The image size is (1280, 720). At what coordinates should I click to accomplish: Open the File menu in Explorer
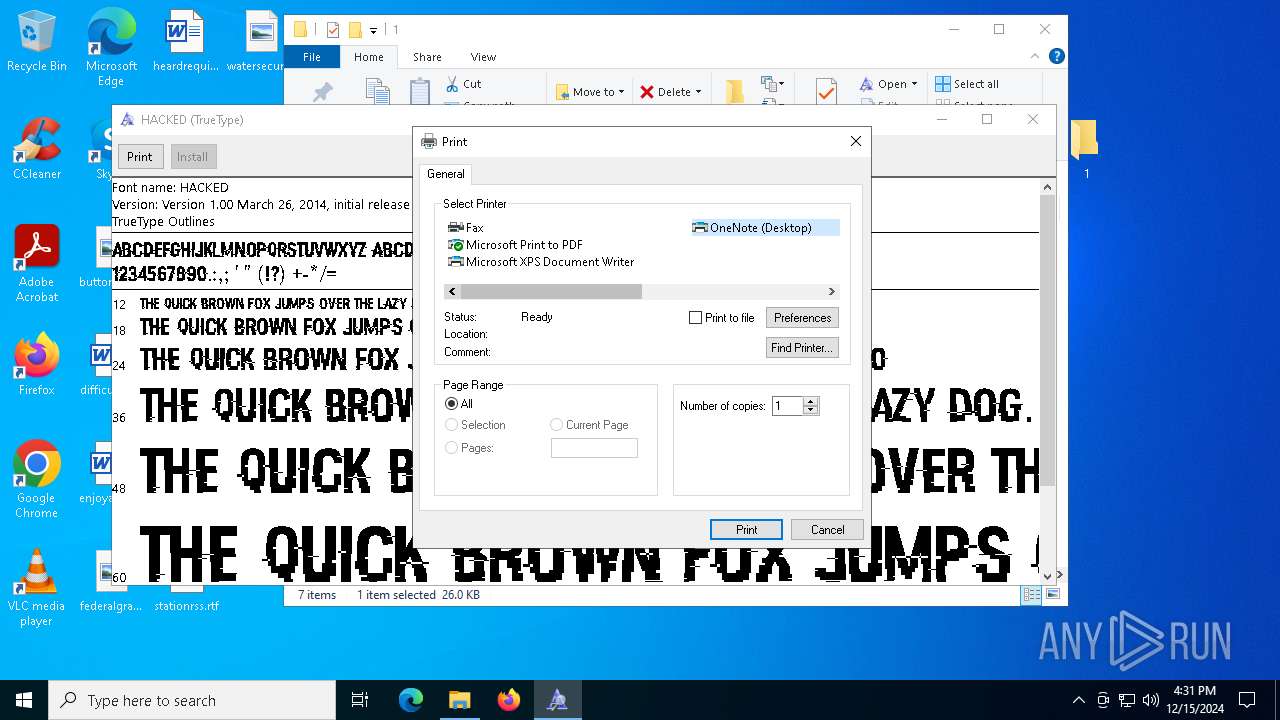[x=312, y=57]
